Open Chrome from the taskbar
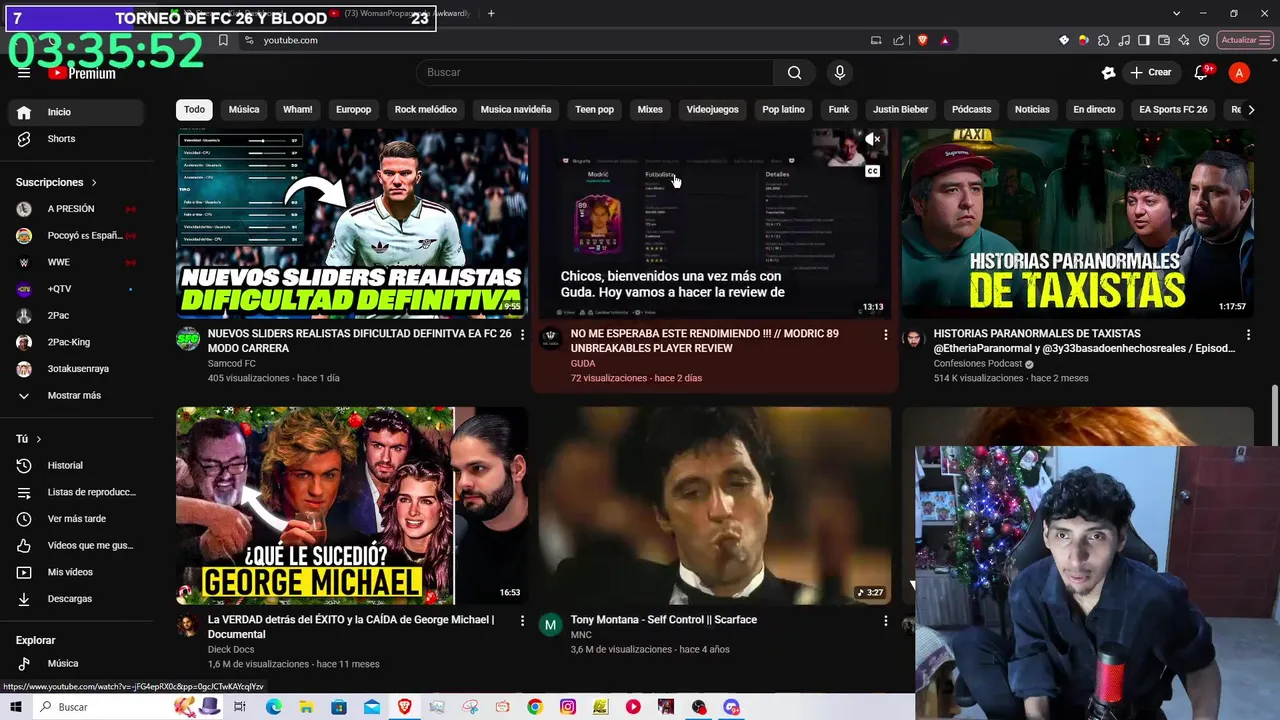 (535, 707)
